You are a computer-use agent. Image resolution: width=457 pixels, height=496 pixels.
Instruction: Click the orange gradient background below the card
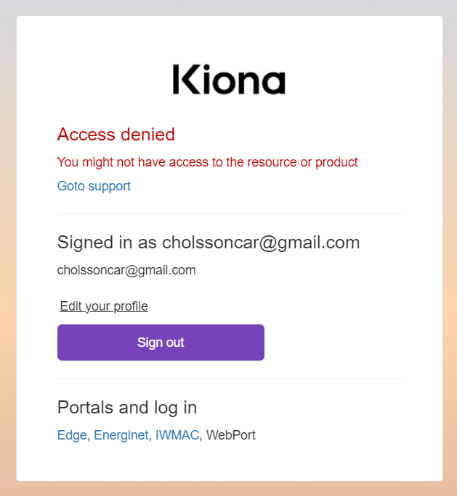coord(228,489)
